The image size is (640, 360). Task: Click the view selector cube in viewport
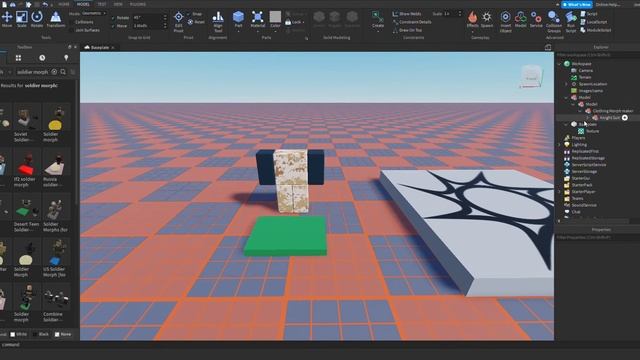[531, 77]
